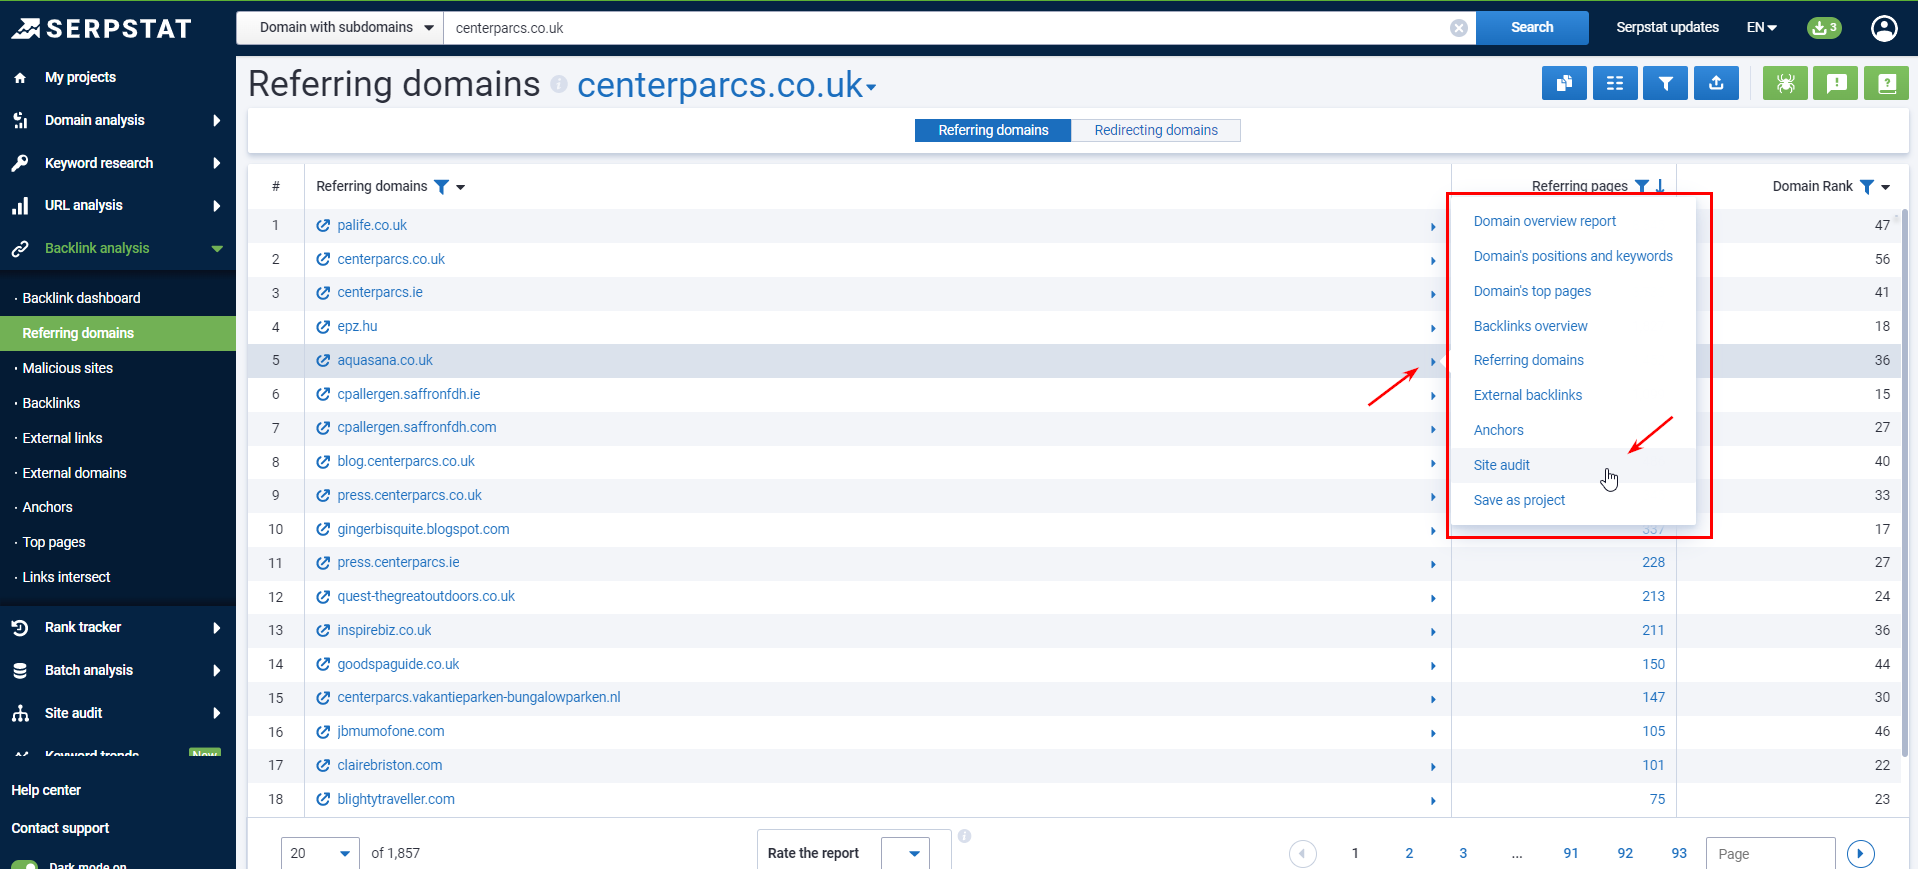This screenshot has height=869, width=1918.
Task: Toggle the Dark mode switch
Action: 25,864
